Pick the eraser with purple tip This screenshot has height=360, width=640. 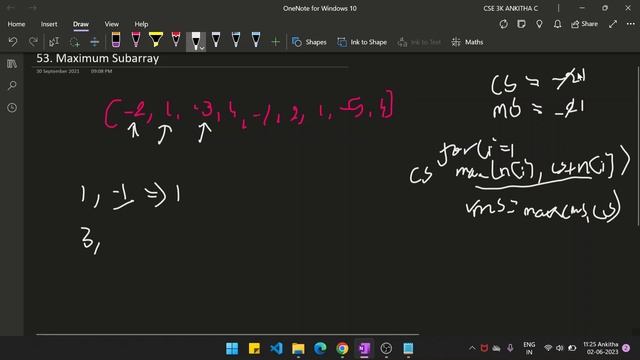[x=116, y=40]
